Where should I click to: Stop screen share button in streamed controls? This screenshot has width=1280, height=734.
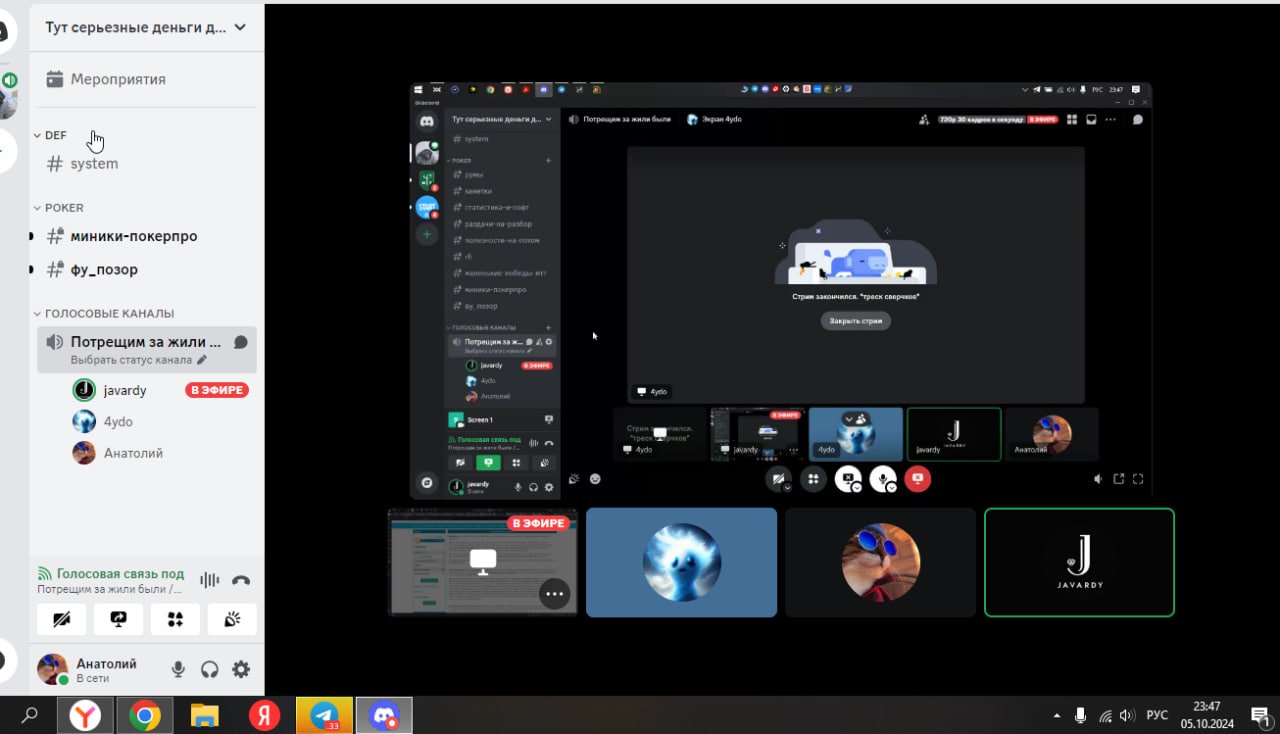pos(848,479)
